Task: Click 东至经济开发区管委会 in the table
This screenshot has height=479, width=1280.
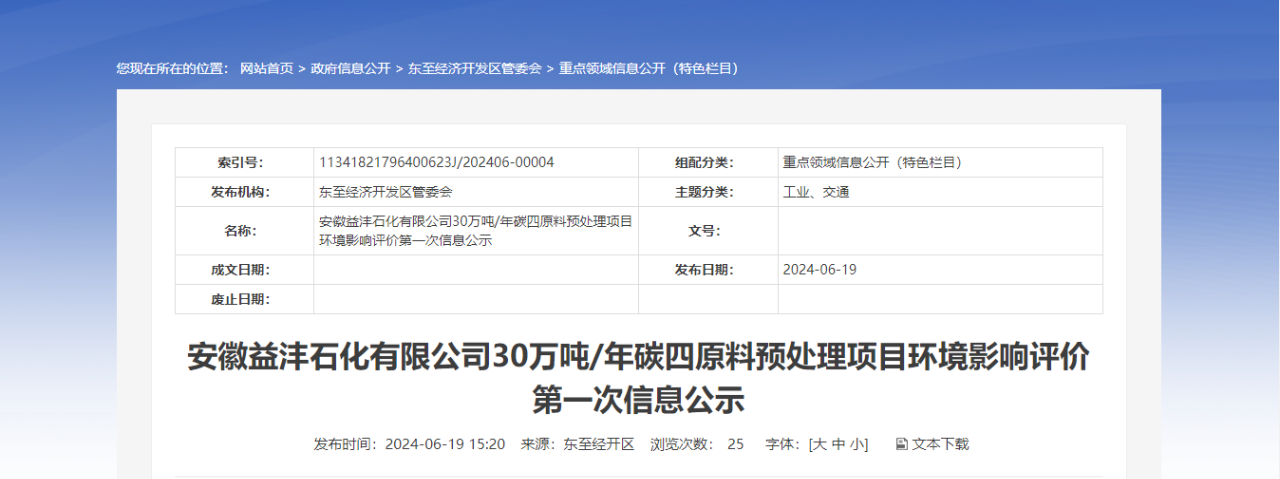Action: pos(385,192)
